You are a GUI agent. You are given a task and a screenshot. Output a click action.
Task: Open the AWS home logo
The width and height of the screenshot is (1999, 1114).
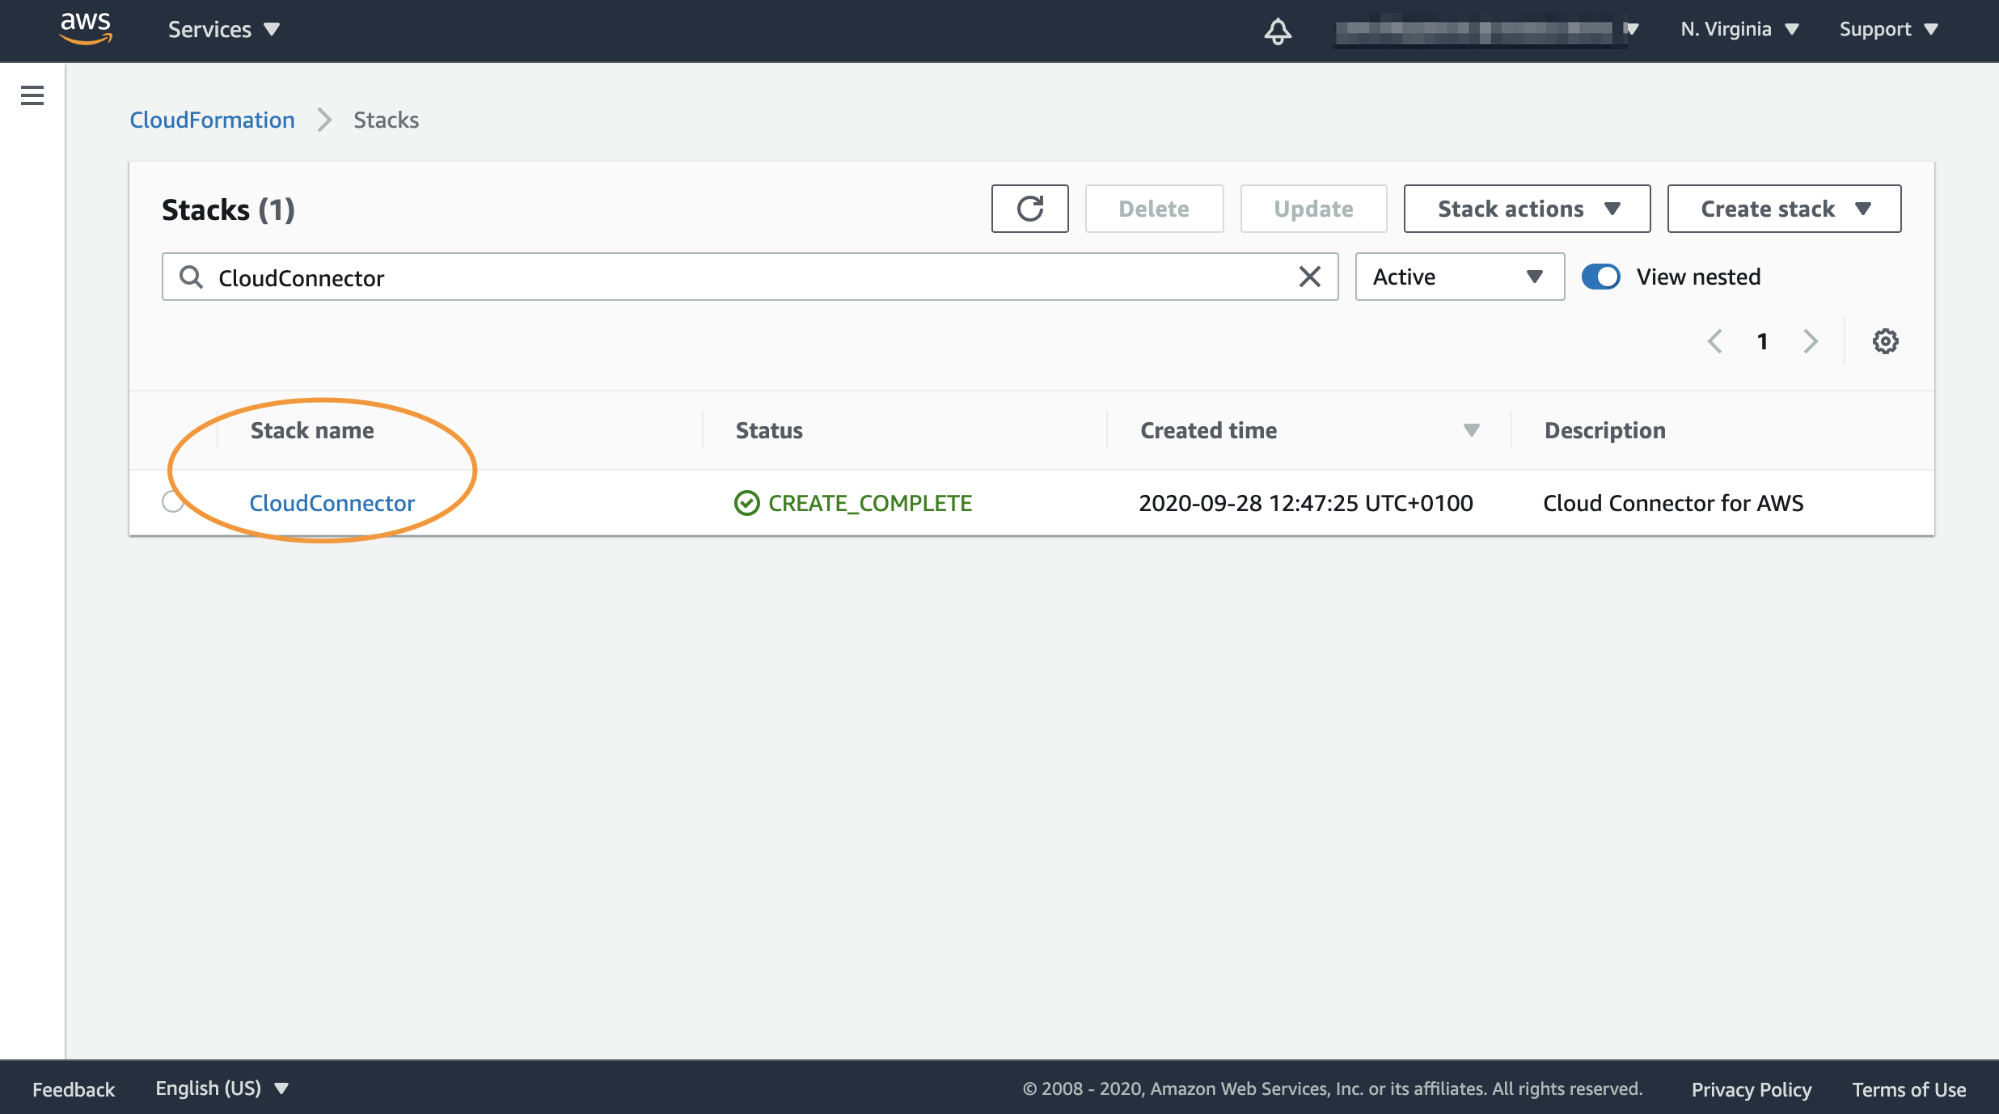click(x=86, y=29)
